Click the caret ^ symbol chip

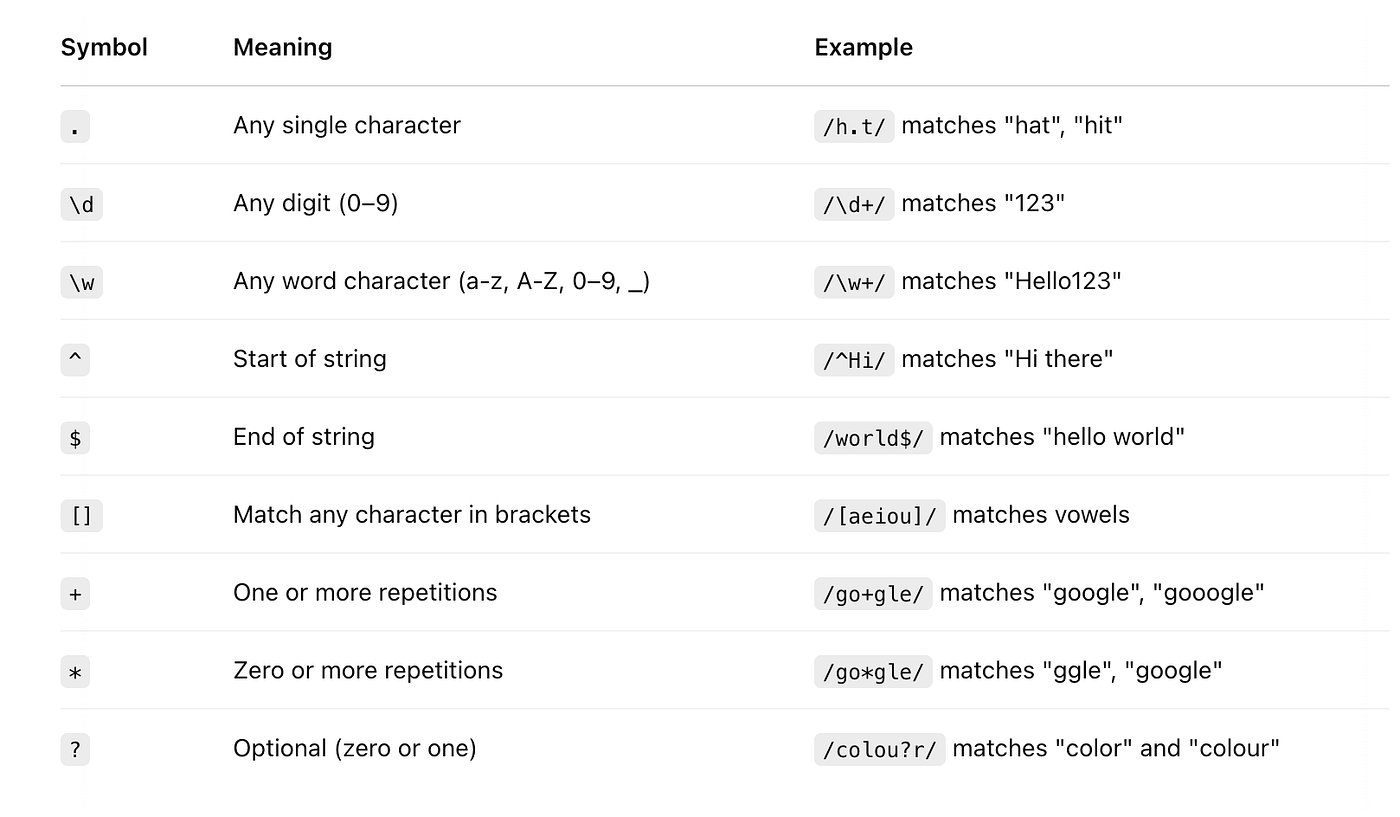(75, 360)
